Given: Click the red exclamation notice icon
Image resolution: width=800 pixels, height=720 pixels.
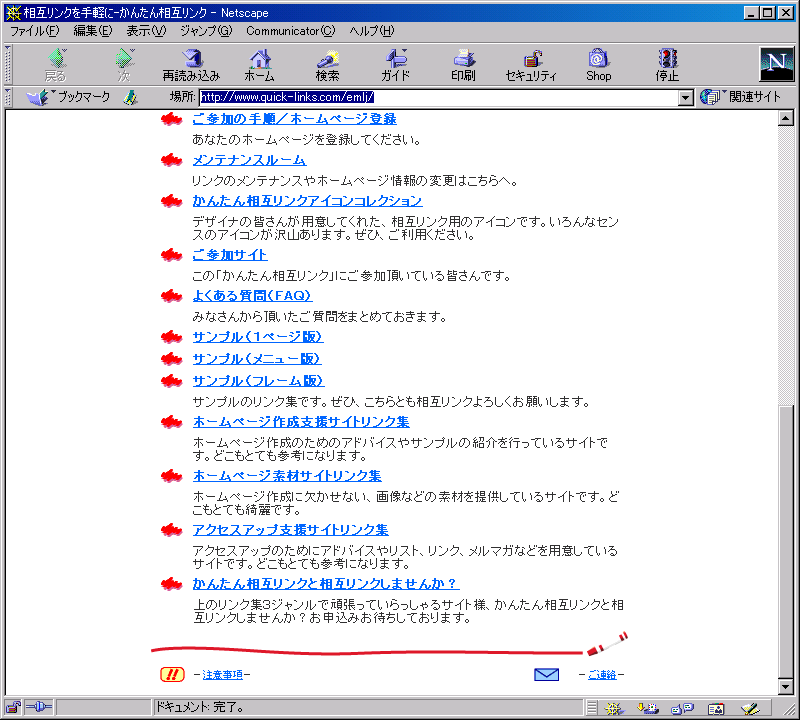Looking at the screenshot, I should (172, 675).
